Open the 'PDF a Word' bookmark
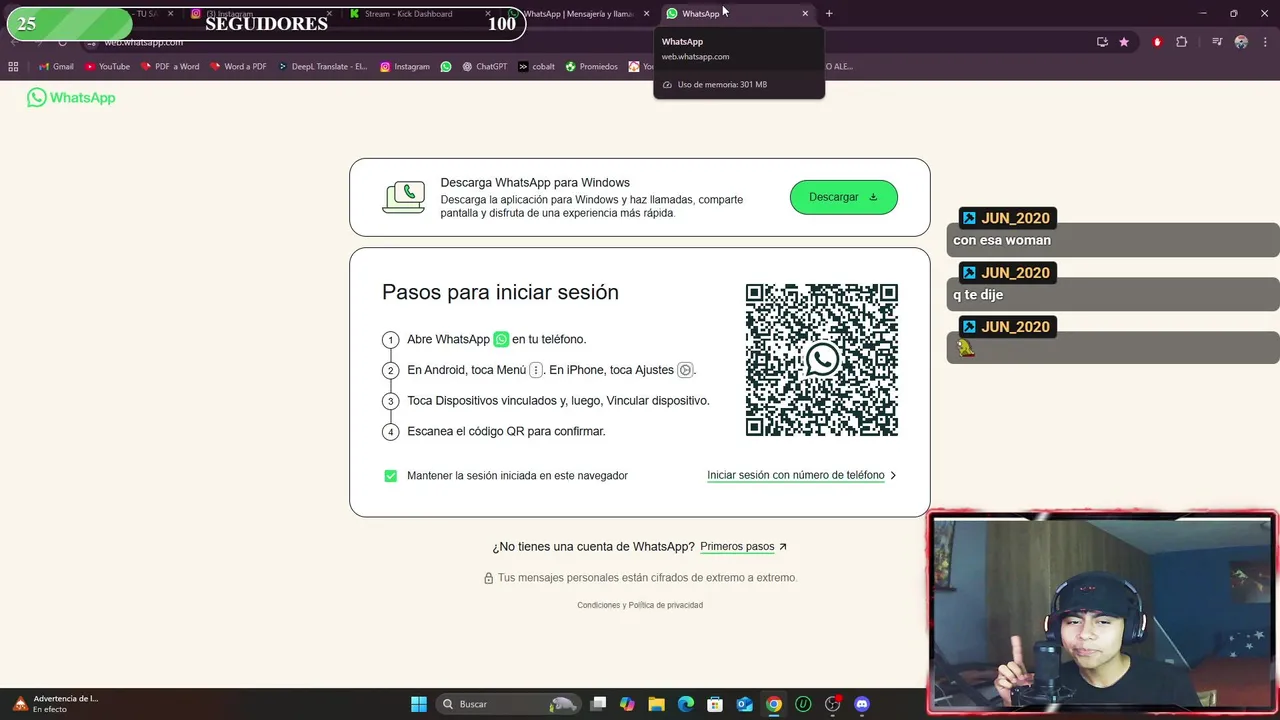The width and height of the screenshot is (1280, 720). click(170, 67)
